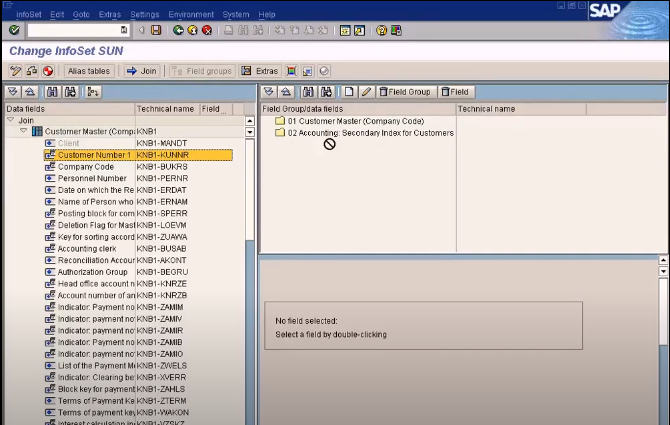The width and height of the screenshot is (670, 425).
Task: Click the Field Group/data fields column header
Action: (x=358, y=109)
